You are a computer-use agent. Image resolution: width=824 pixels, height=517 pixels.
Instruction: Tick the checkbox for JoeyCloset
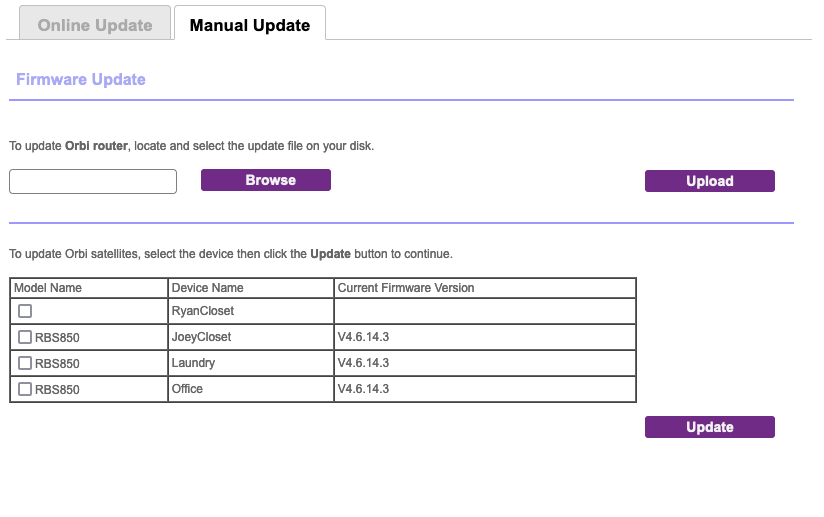[x=25, y=337]
